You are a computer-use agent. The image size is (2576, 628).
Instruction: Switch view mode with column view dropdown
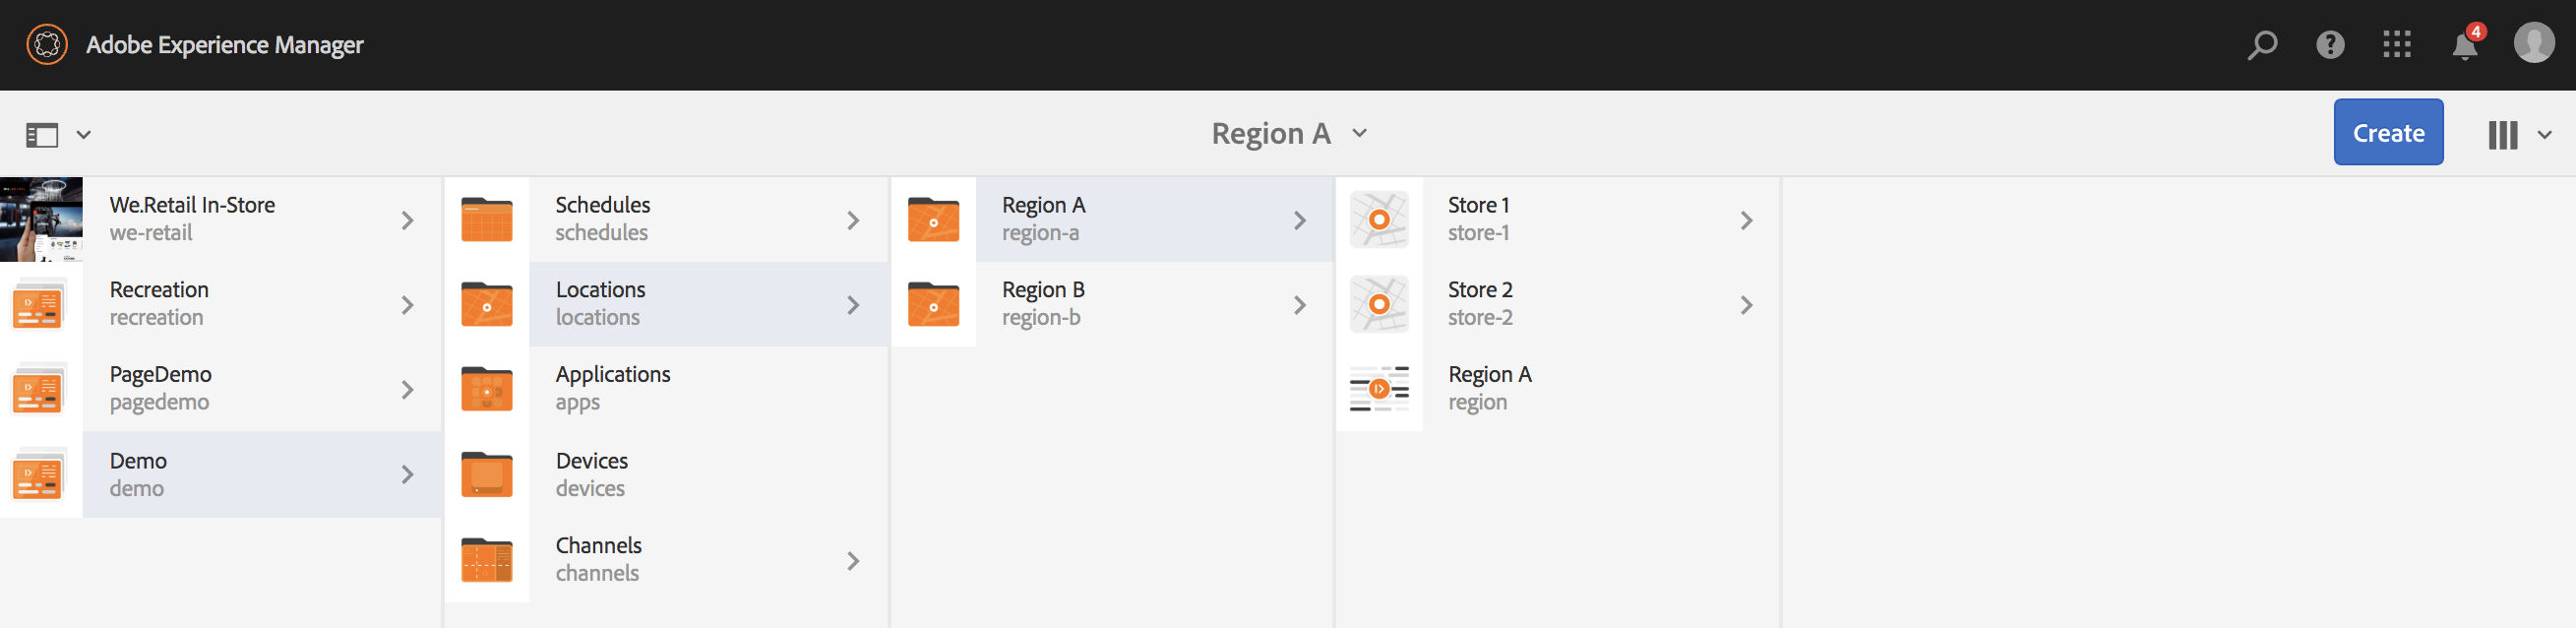coord(2518,134)
